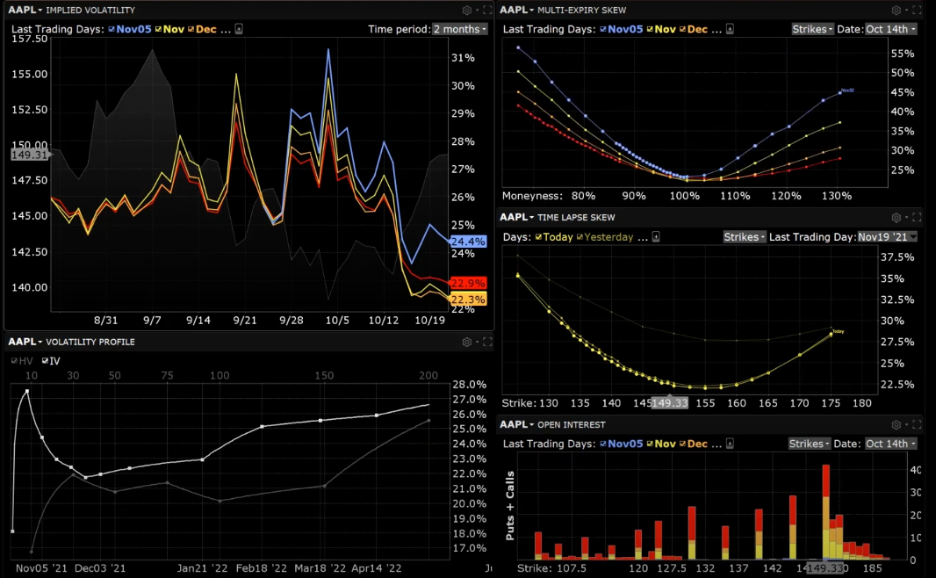Image resolution: width=936 pixels, height=578 pixels.
Task: Open AAPL symbol dropdown in Multi-Expiry Skew title
Action: point(516,10)
